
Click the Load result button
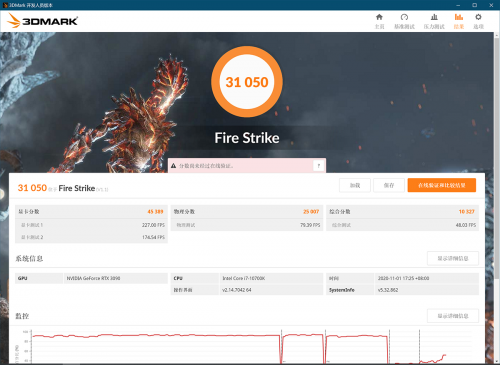[355, 185]
